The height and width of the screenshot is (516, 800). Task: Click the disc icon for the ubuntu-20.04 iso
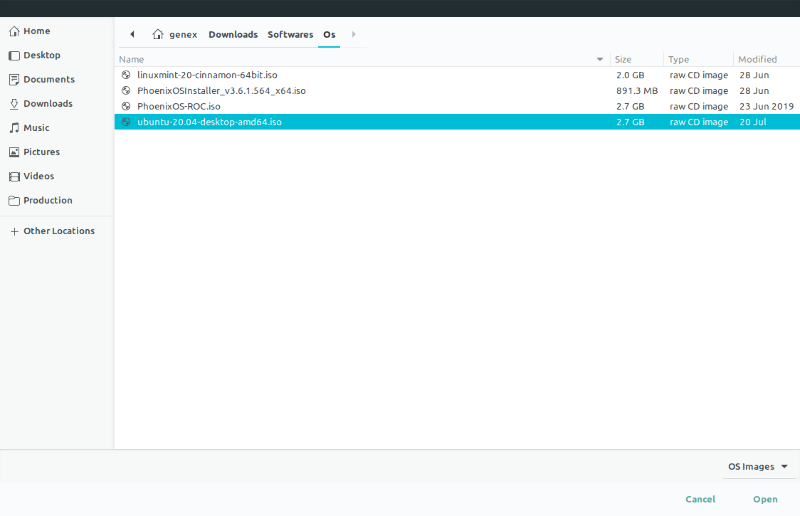[126, 122]
